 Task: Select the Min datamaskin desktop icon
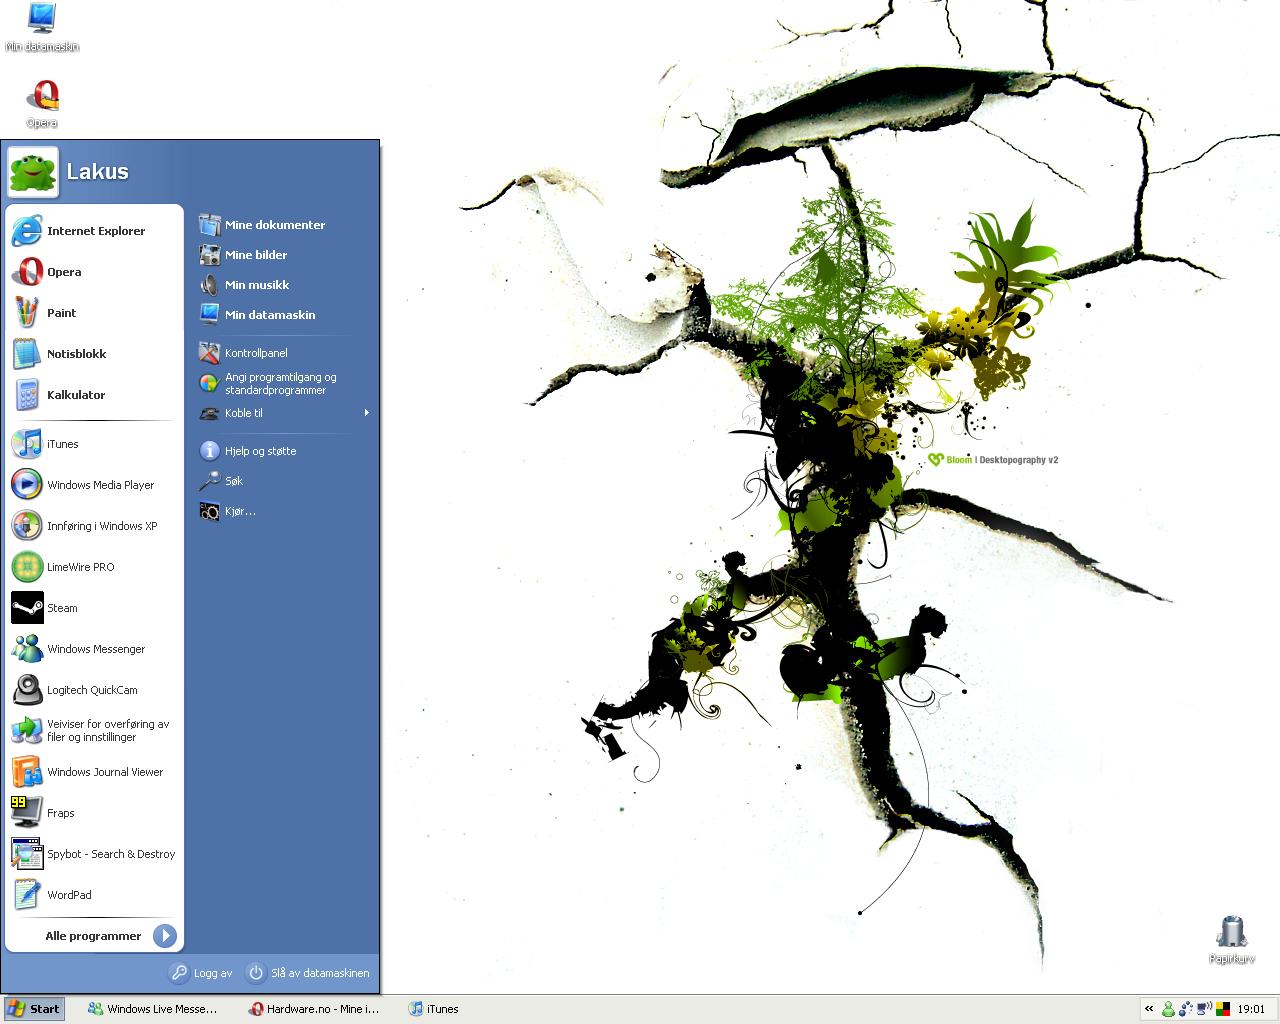click(42, 28)
